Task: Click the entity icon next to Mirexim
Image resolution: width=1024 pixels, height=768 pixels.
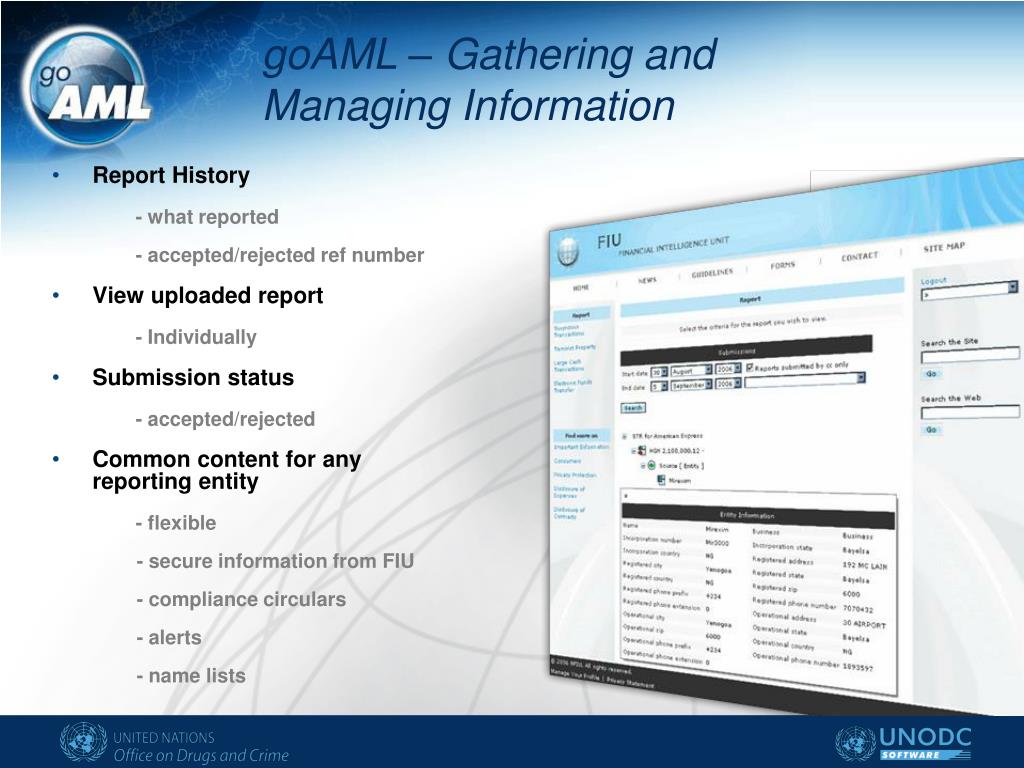Action: click(x=661, y=479)
